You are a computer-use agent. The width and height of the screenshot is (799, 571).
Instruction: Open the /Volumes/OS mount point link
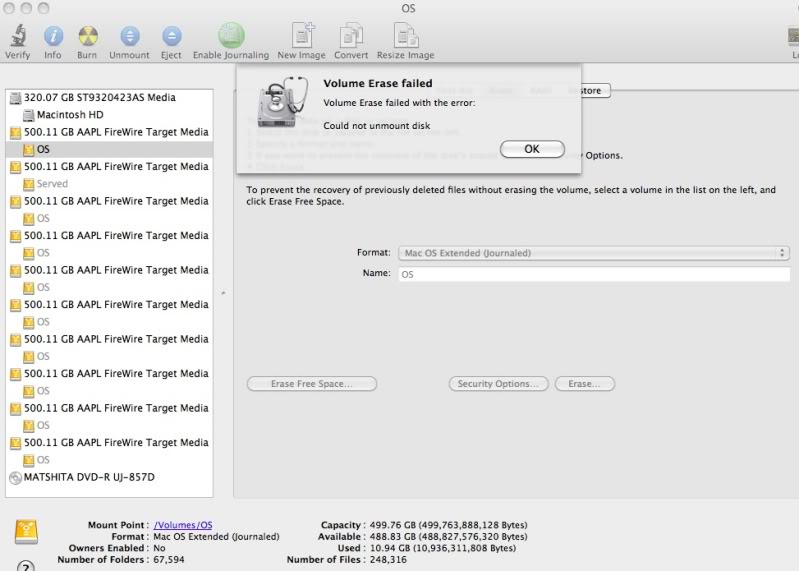click(x=183, y=525)
